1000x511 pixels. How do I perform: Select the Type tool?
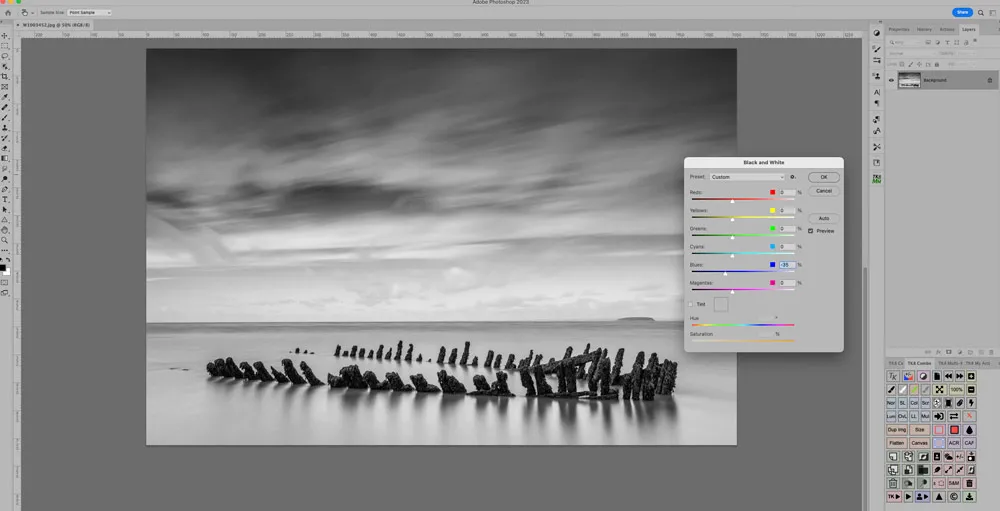click(4, 199)
